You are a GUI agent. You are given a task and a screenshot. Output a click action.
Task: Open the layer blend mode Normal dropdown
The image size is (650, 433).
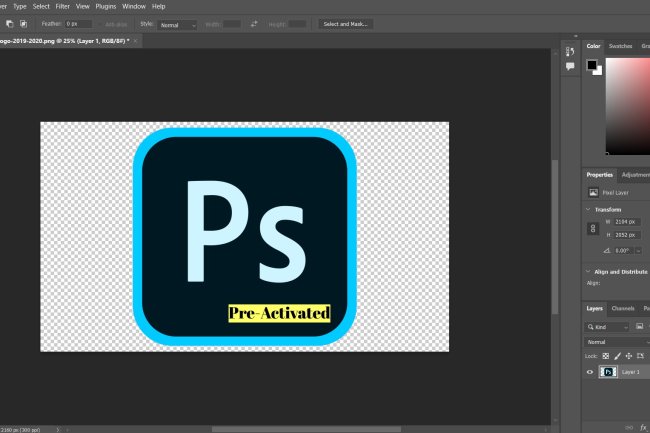coord(615,341)
